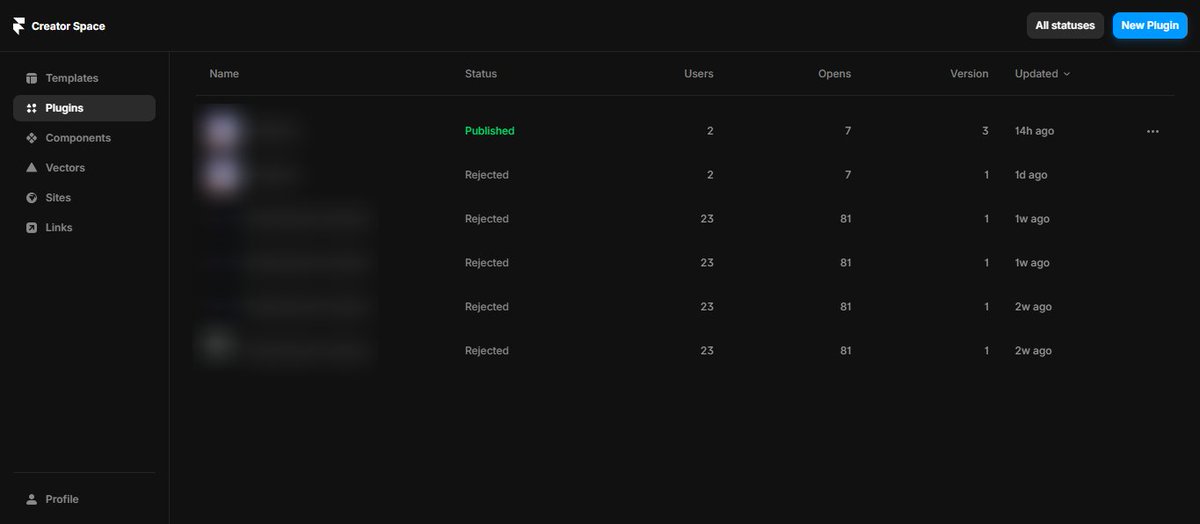Click the Users column header
The width and height of the screenshot is (1200, 524).
point(699,74)
